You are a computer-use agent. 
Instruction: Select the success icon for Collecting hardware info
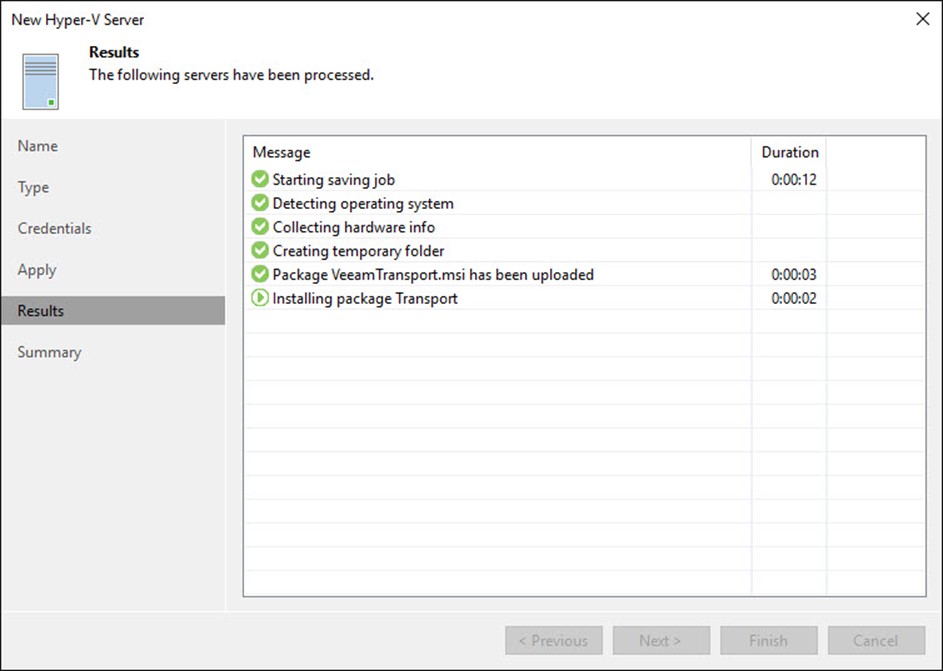point(260,227)
